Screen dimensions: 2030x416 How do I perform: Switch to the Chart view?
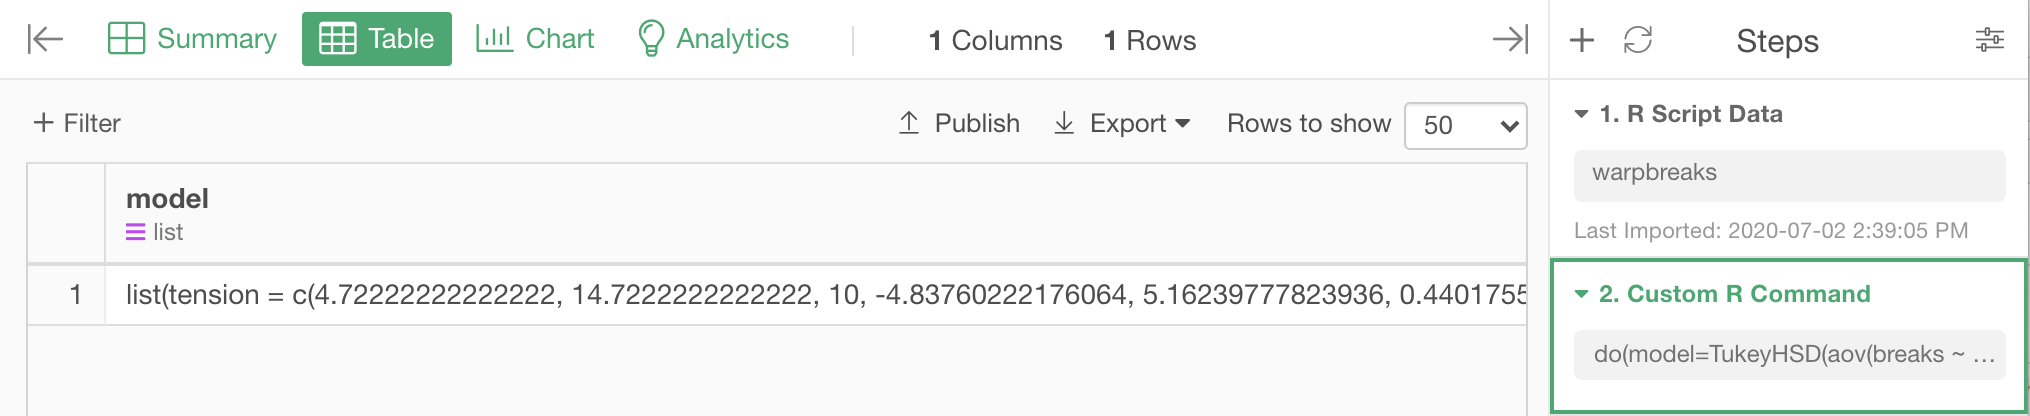point(535,39)
